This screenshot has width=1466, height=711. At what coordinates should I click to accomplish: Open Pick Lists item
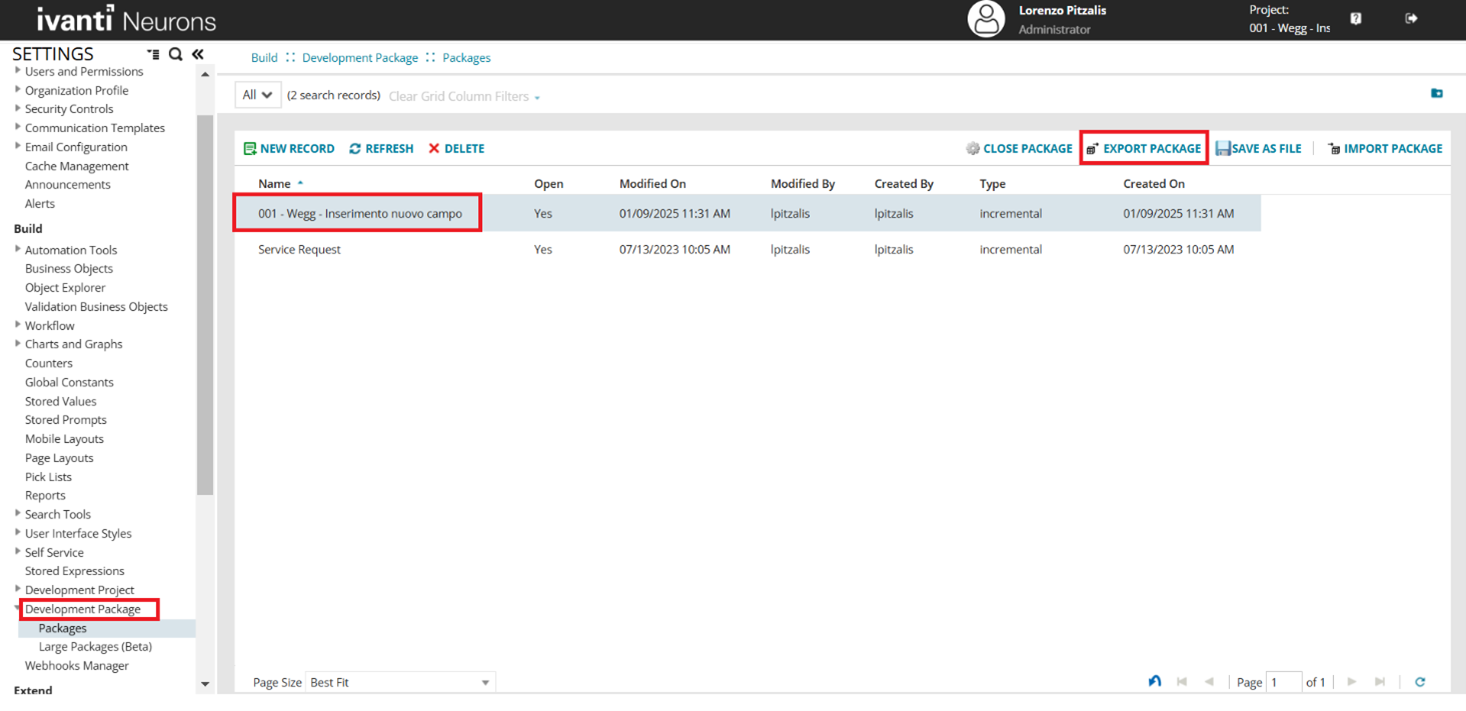click(x=48, y=477)
